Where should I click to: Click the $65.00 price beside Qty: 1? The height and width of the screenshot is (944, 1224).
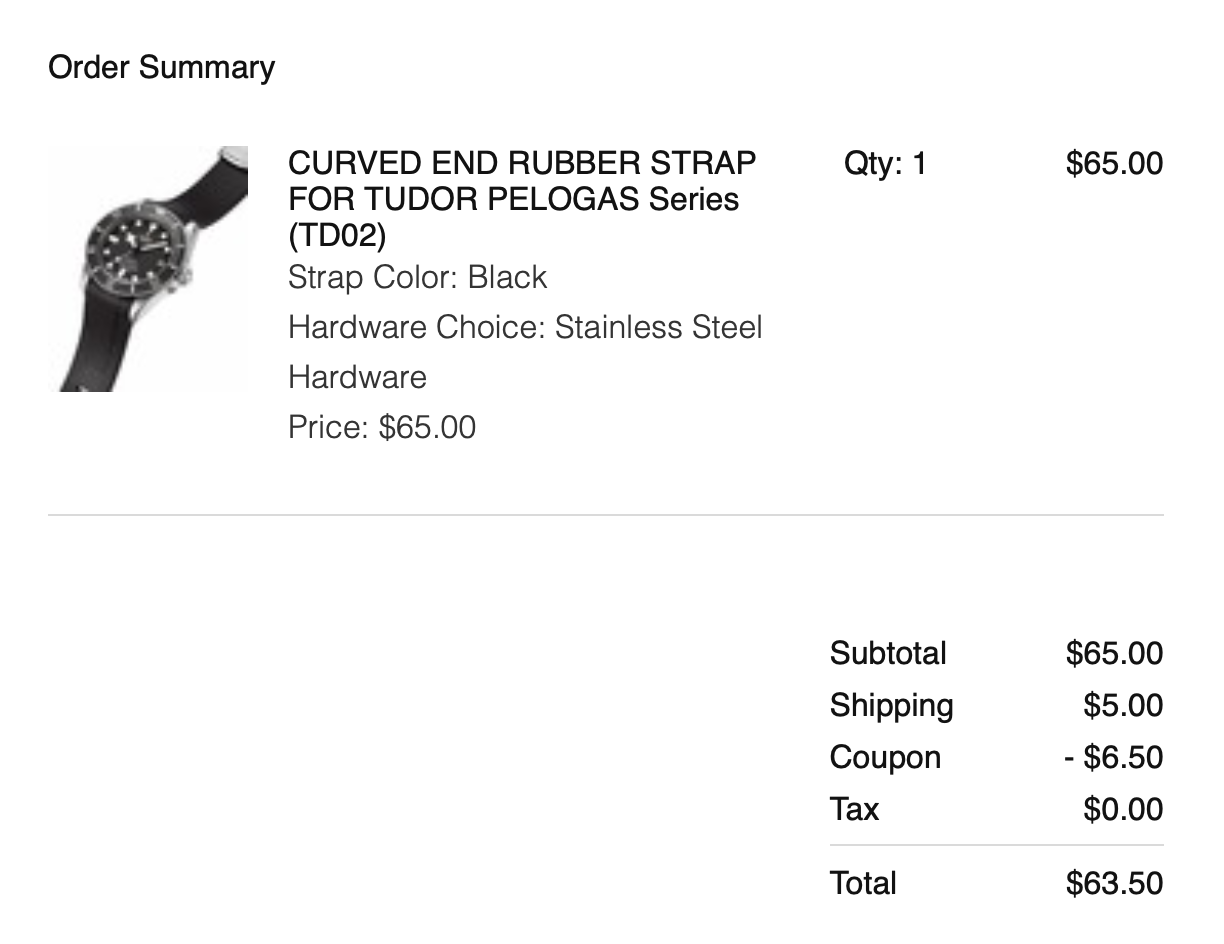tap(1114, 163)
